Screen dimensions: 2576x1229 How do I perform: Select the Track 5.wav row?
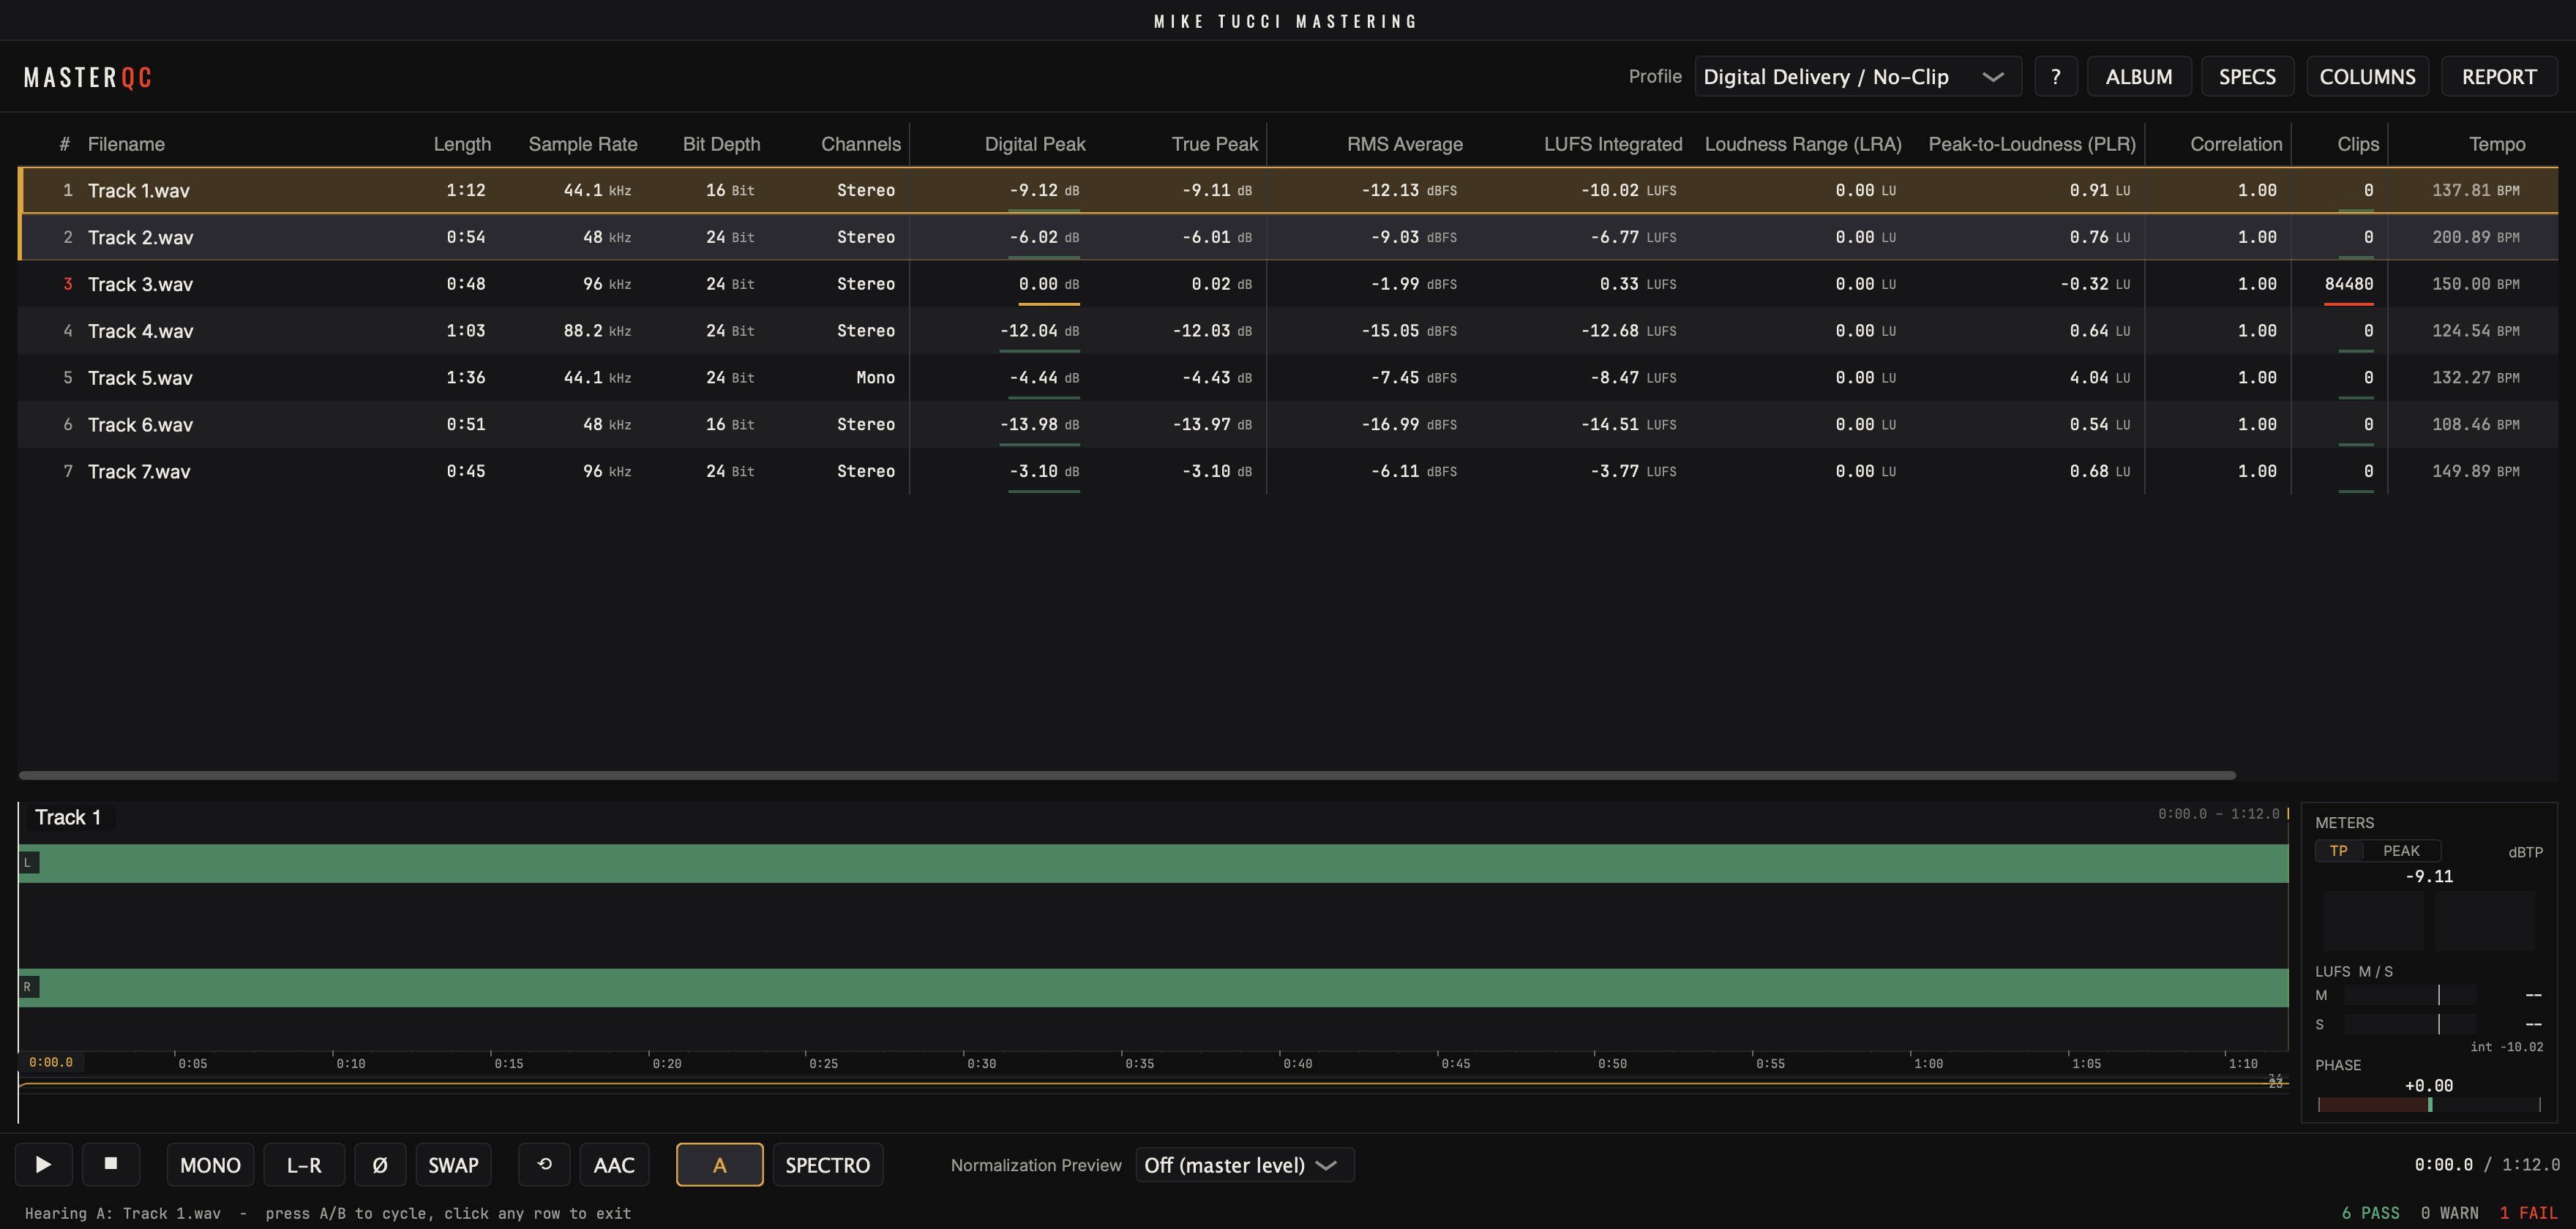1288,378
